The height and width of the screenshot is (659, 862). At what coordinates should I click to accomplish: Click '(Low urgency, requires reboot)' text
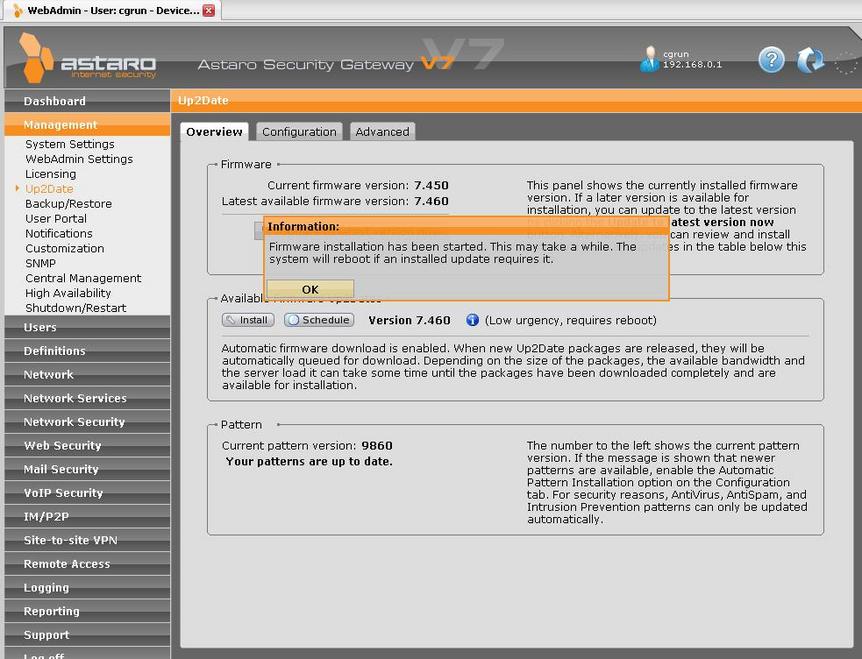pos(571,320)
